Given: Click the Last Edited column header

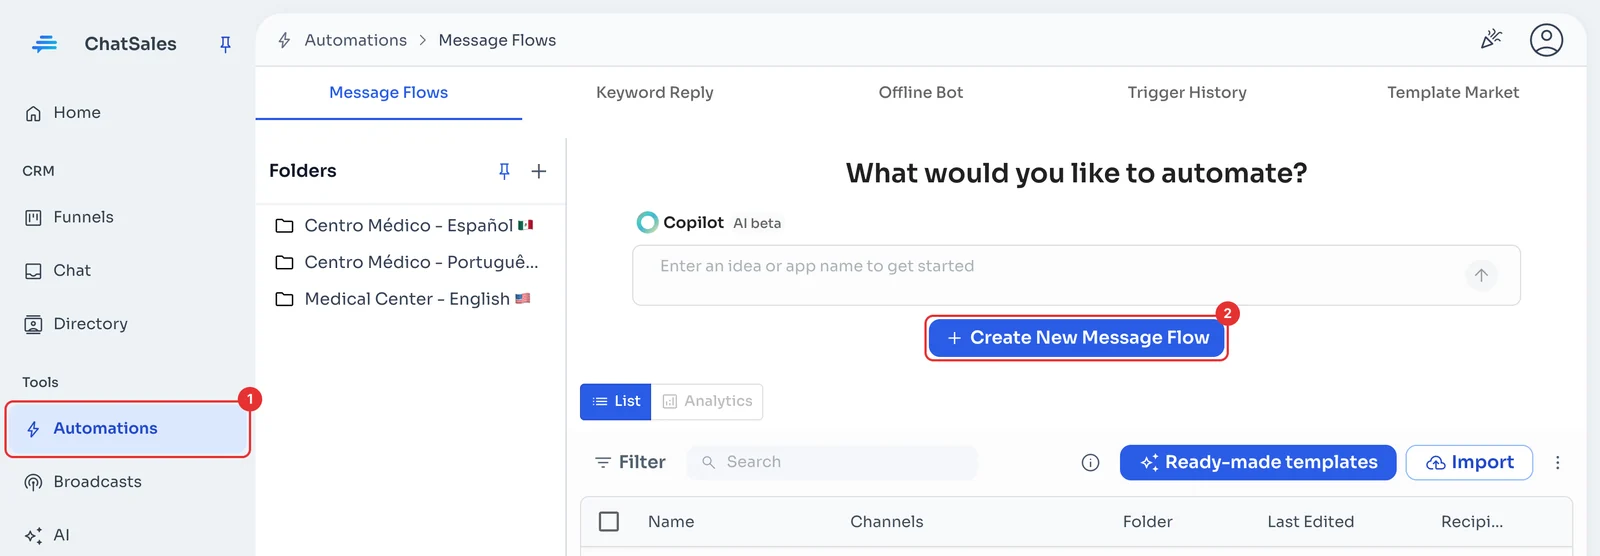Looking at the screenshot, I should [x=1311, y=522].
